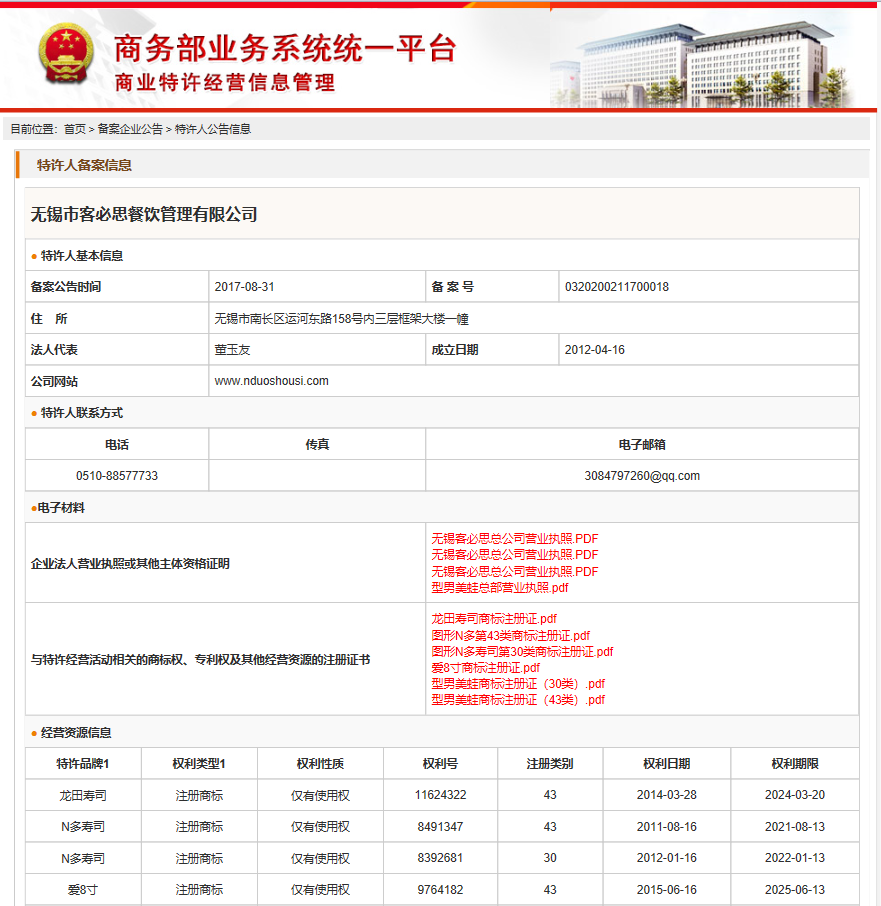Image resolution: width=881 pixels, height=906 pixels.
Task: Click the national emblem logo in header
Action: pos(66,54)
